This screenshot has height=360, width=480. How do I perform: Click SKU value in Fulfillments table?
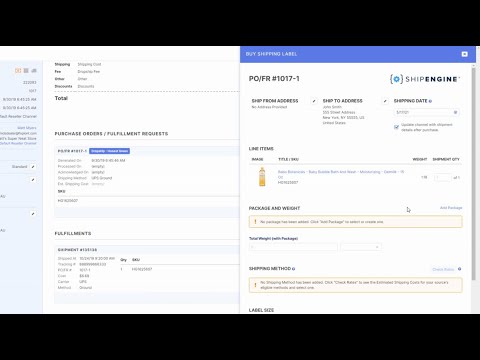coord(142,269)
